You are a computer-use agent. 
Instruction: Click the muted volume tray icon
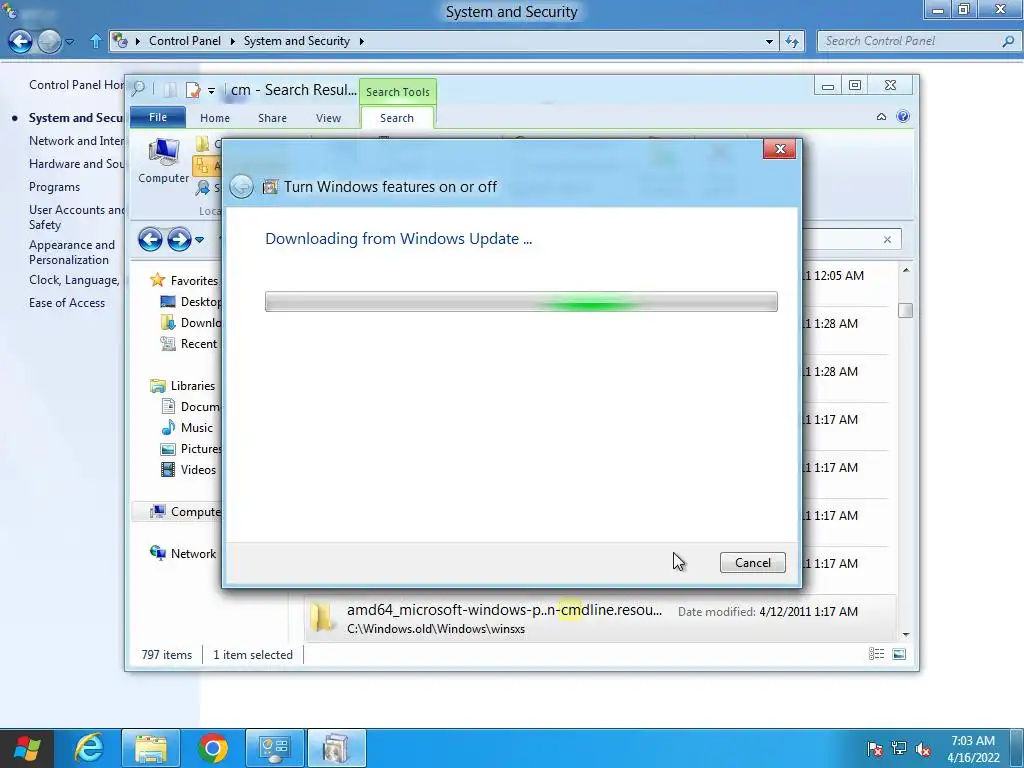pos(923,748)
